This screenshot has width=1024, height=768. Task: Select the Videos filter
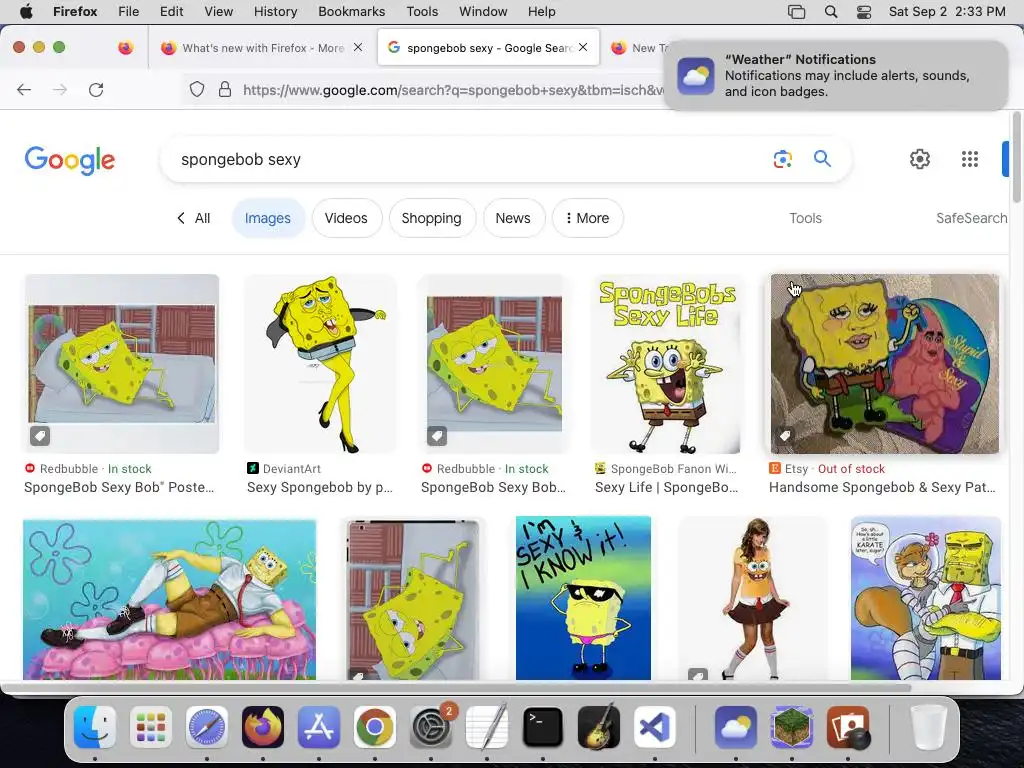click(x=346, y=218)
